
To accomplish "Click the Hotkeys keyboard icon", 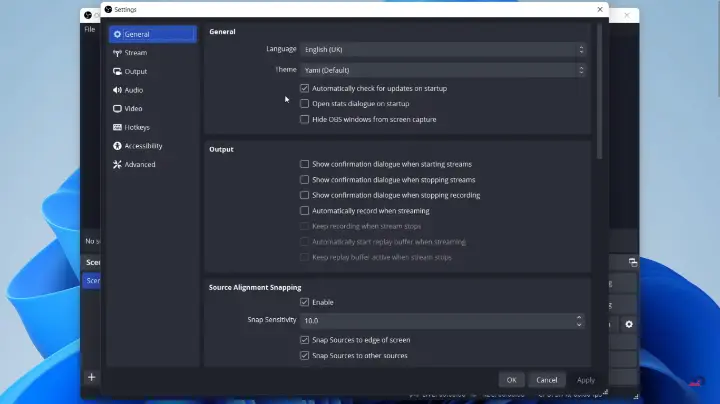I will click(x=118, y=127).
